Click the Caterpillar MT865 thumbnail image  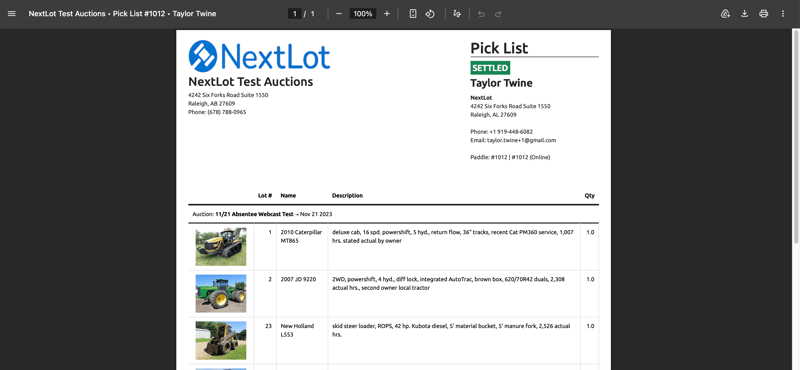[x=221, y=246]
